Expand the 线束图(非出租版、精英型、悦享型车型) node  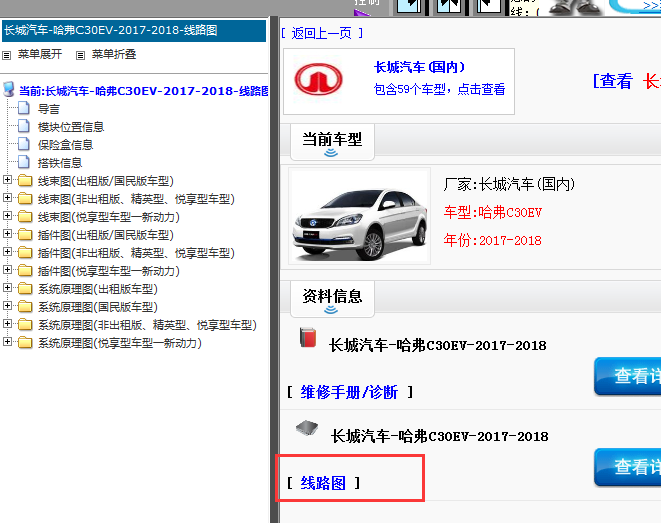(x=7, y=197)
